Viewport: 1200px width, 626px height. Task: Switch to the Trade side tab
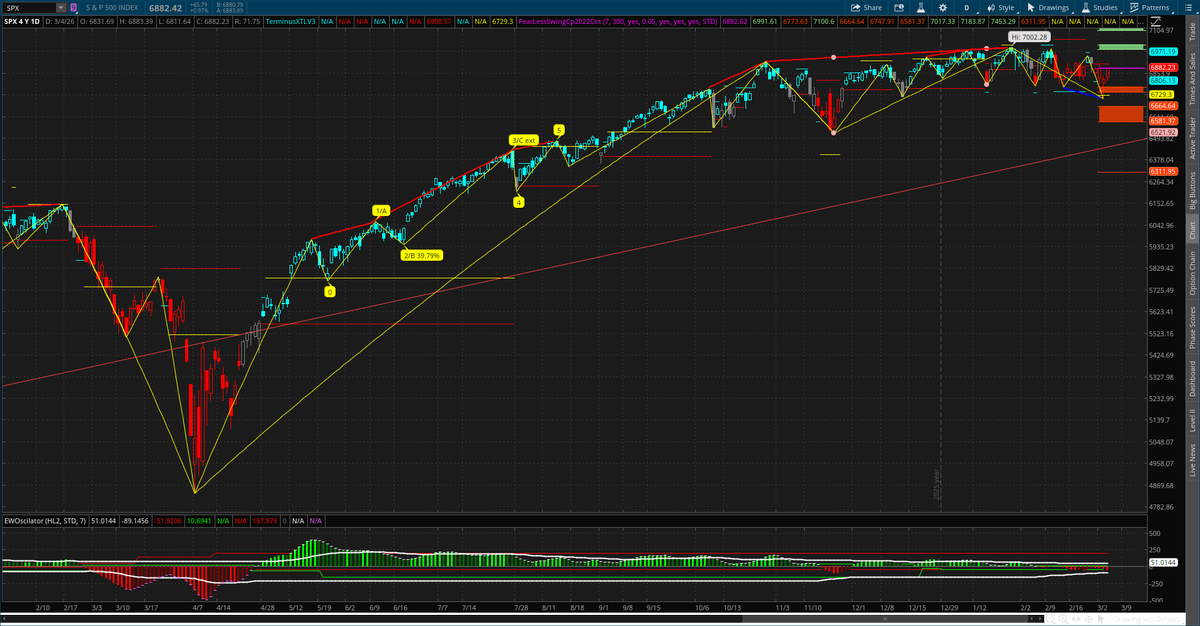pyautogui.click(x=1191, y=31)
